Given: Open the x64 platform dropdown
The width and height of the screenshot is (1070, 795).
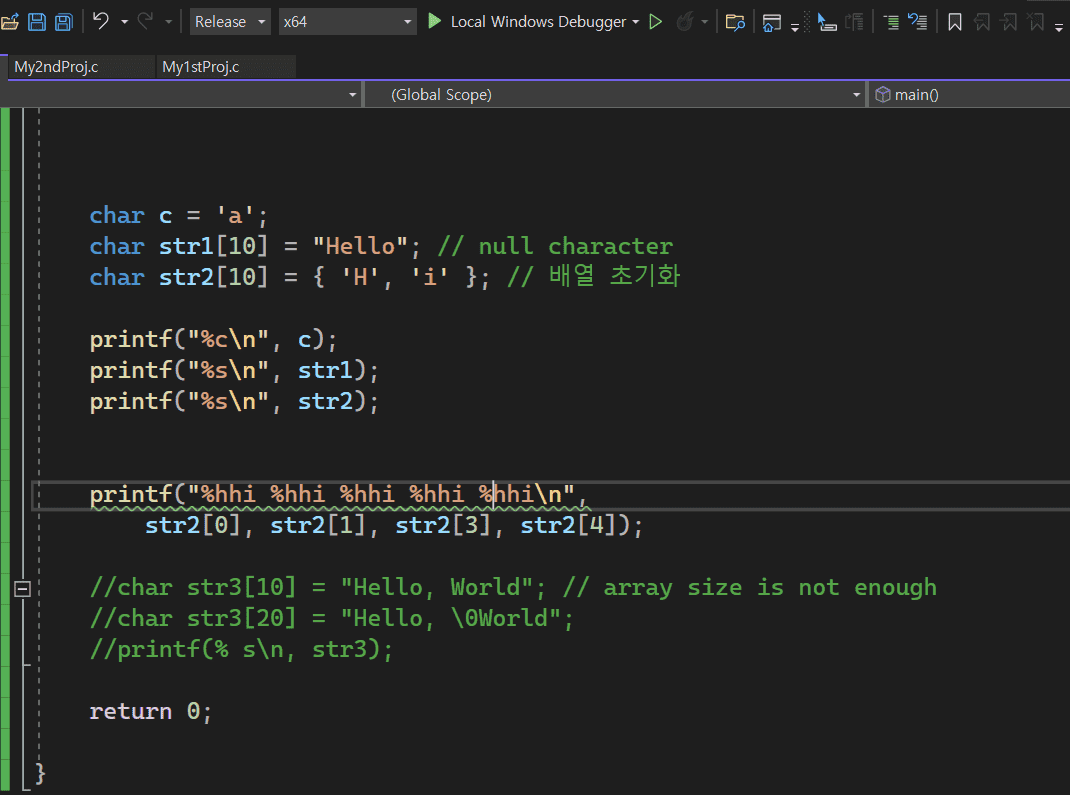Looking at the screenshot, I should [x=347, y=22].
